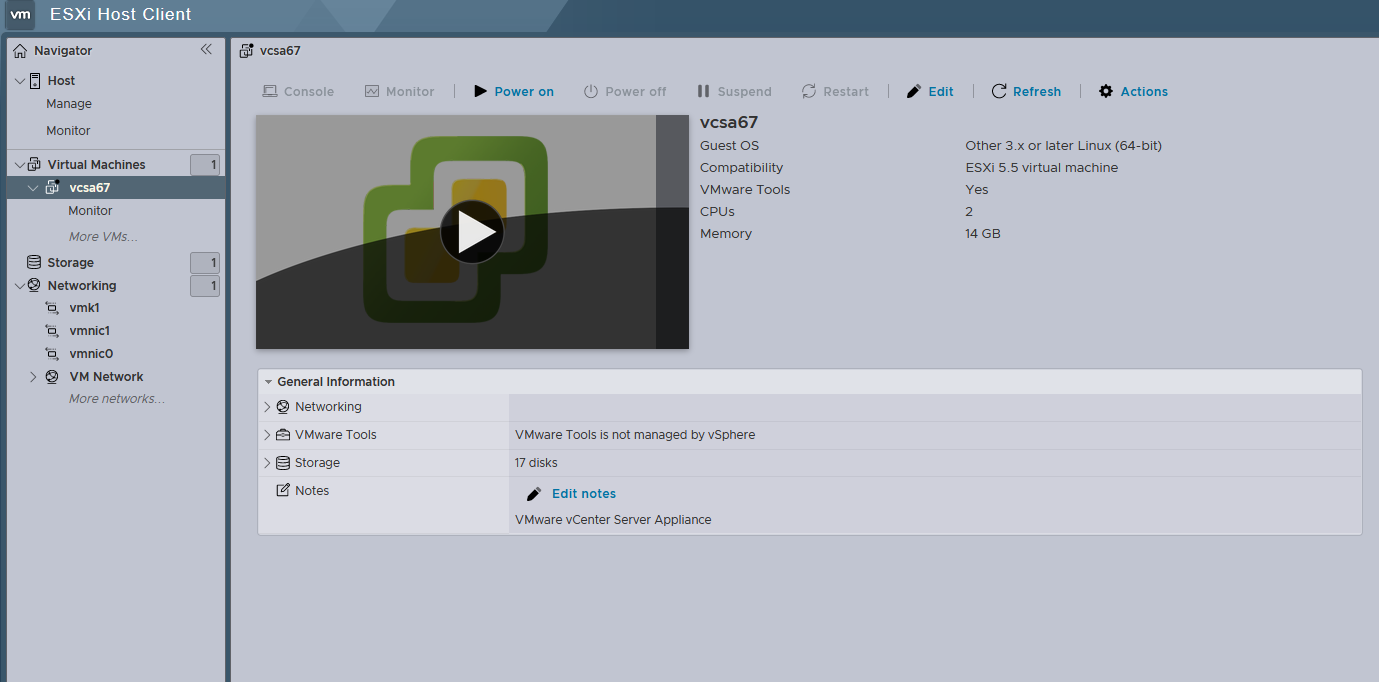The image size is (1379, 682).
Task: Open the More networks... link
Action: click(117, 399)
